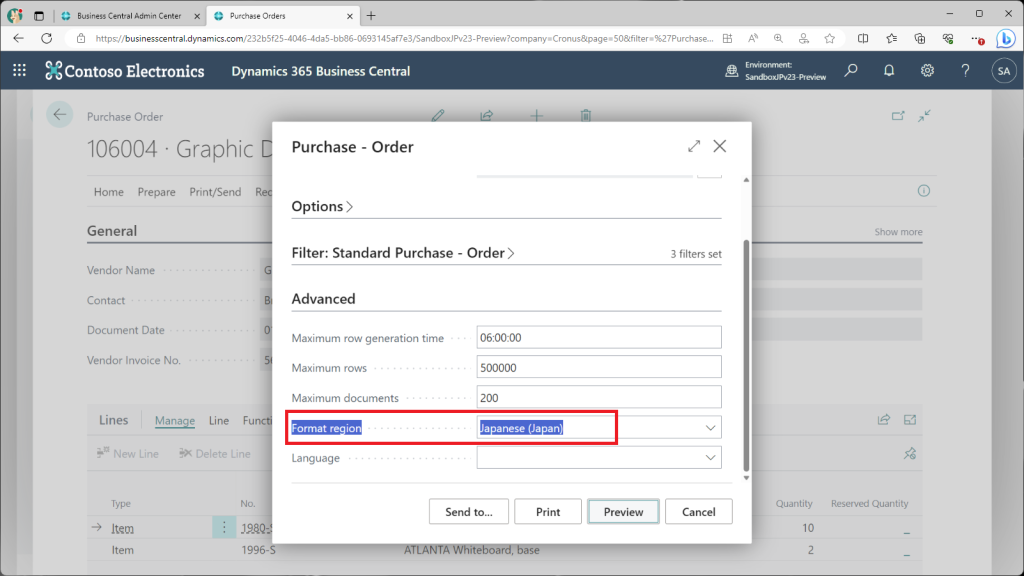Select the Line tab in Lines

click(x=219, y=421)
